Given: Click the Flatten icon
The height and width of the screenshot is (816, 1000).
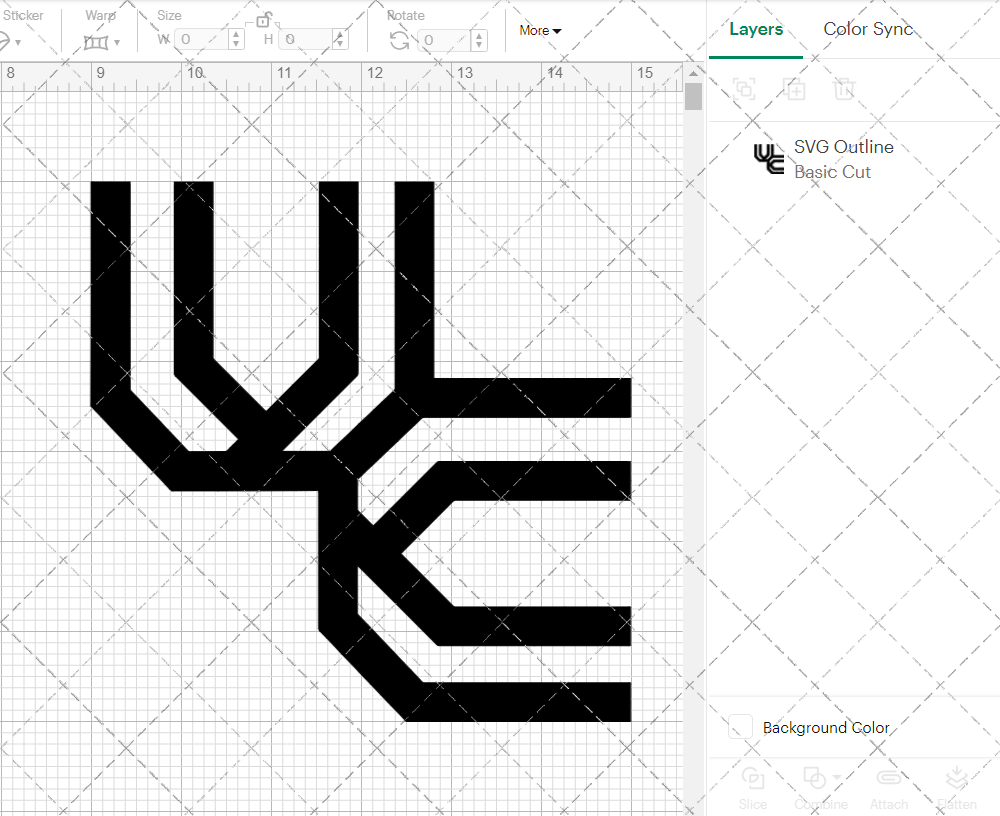Looking at the screenshot, I should pos(957,780).
